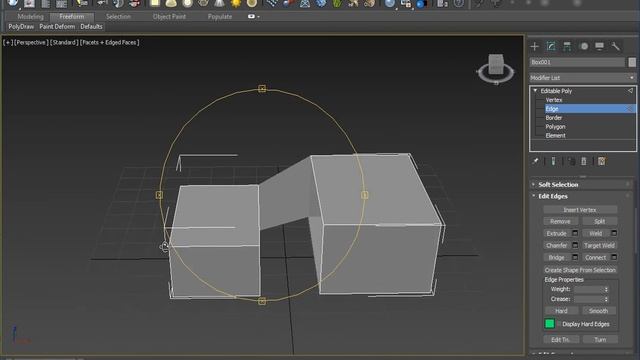Open Chamfer settings box

pyautogui.click(x=575, y=245)
